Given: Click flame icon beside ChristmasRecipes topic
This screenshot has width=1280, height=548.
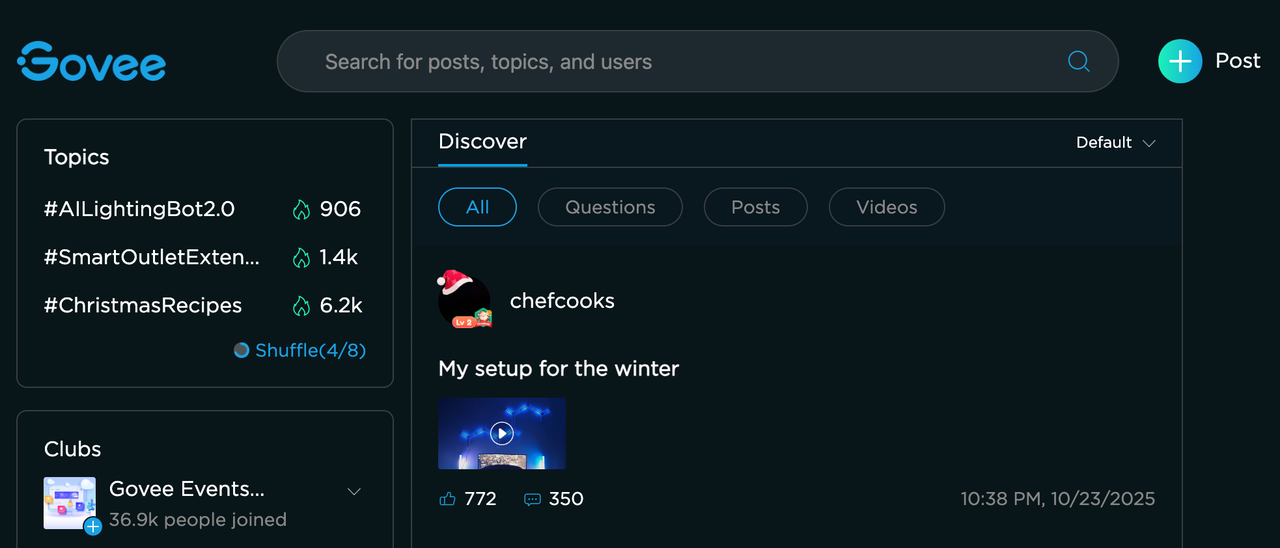Looking at the screenshot, I should (x=301, y=306).
